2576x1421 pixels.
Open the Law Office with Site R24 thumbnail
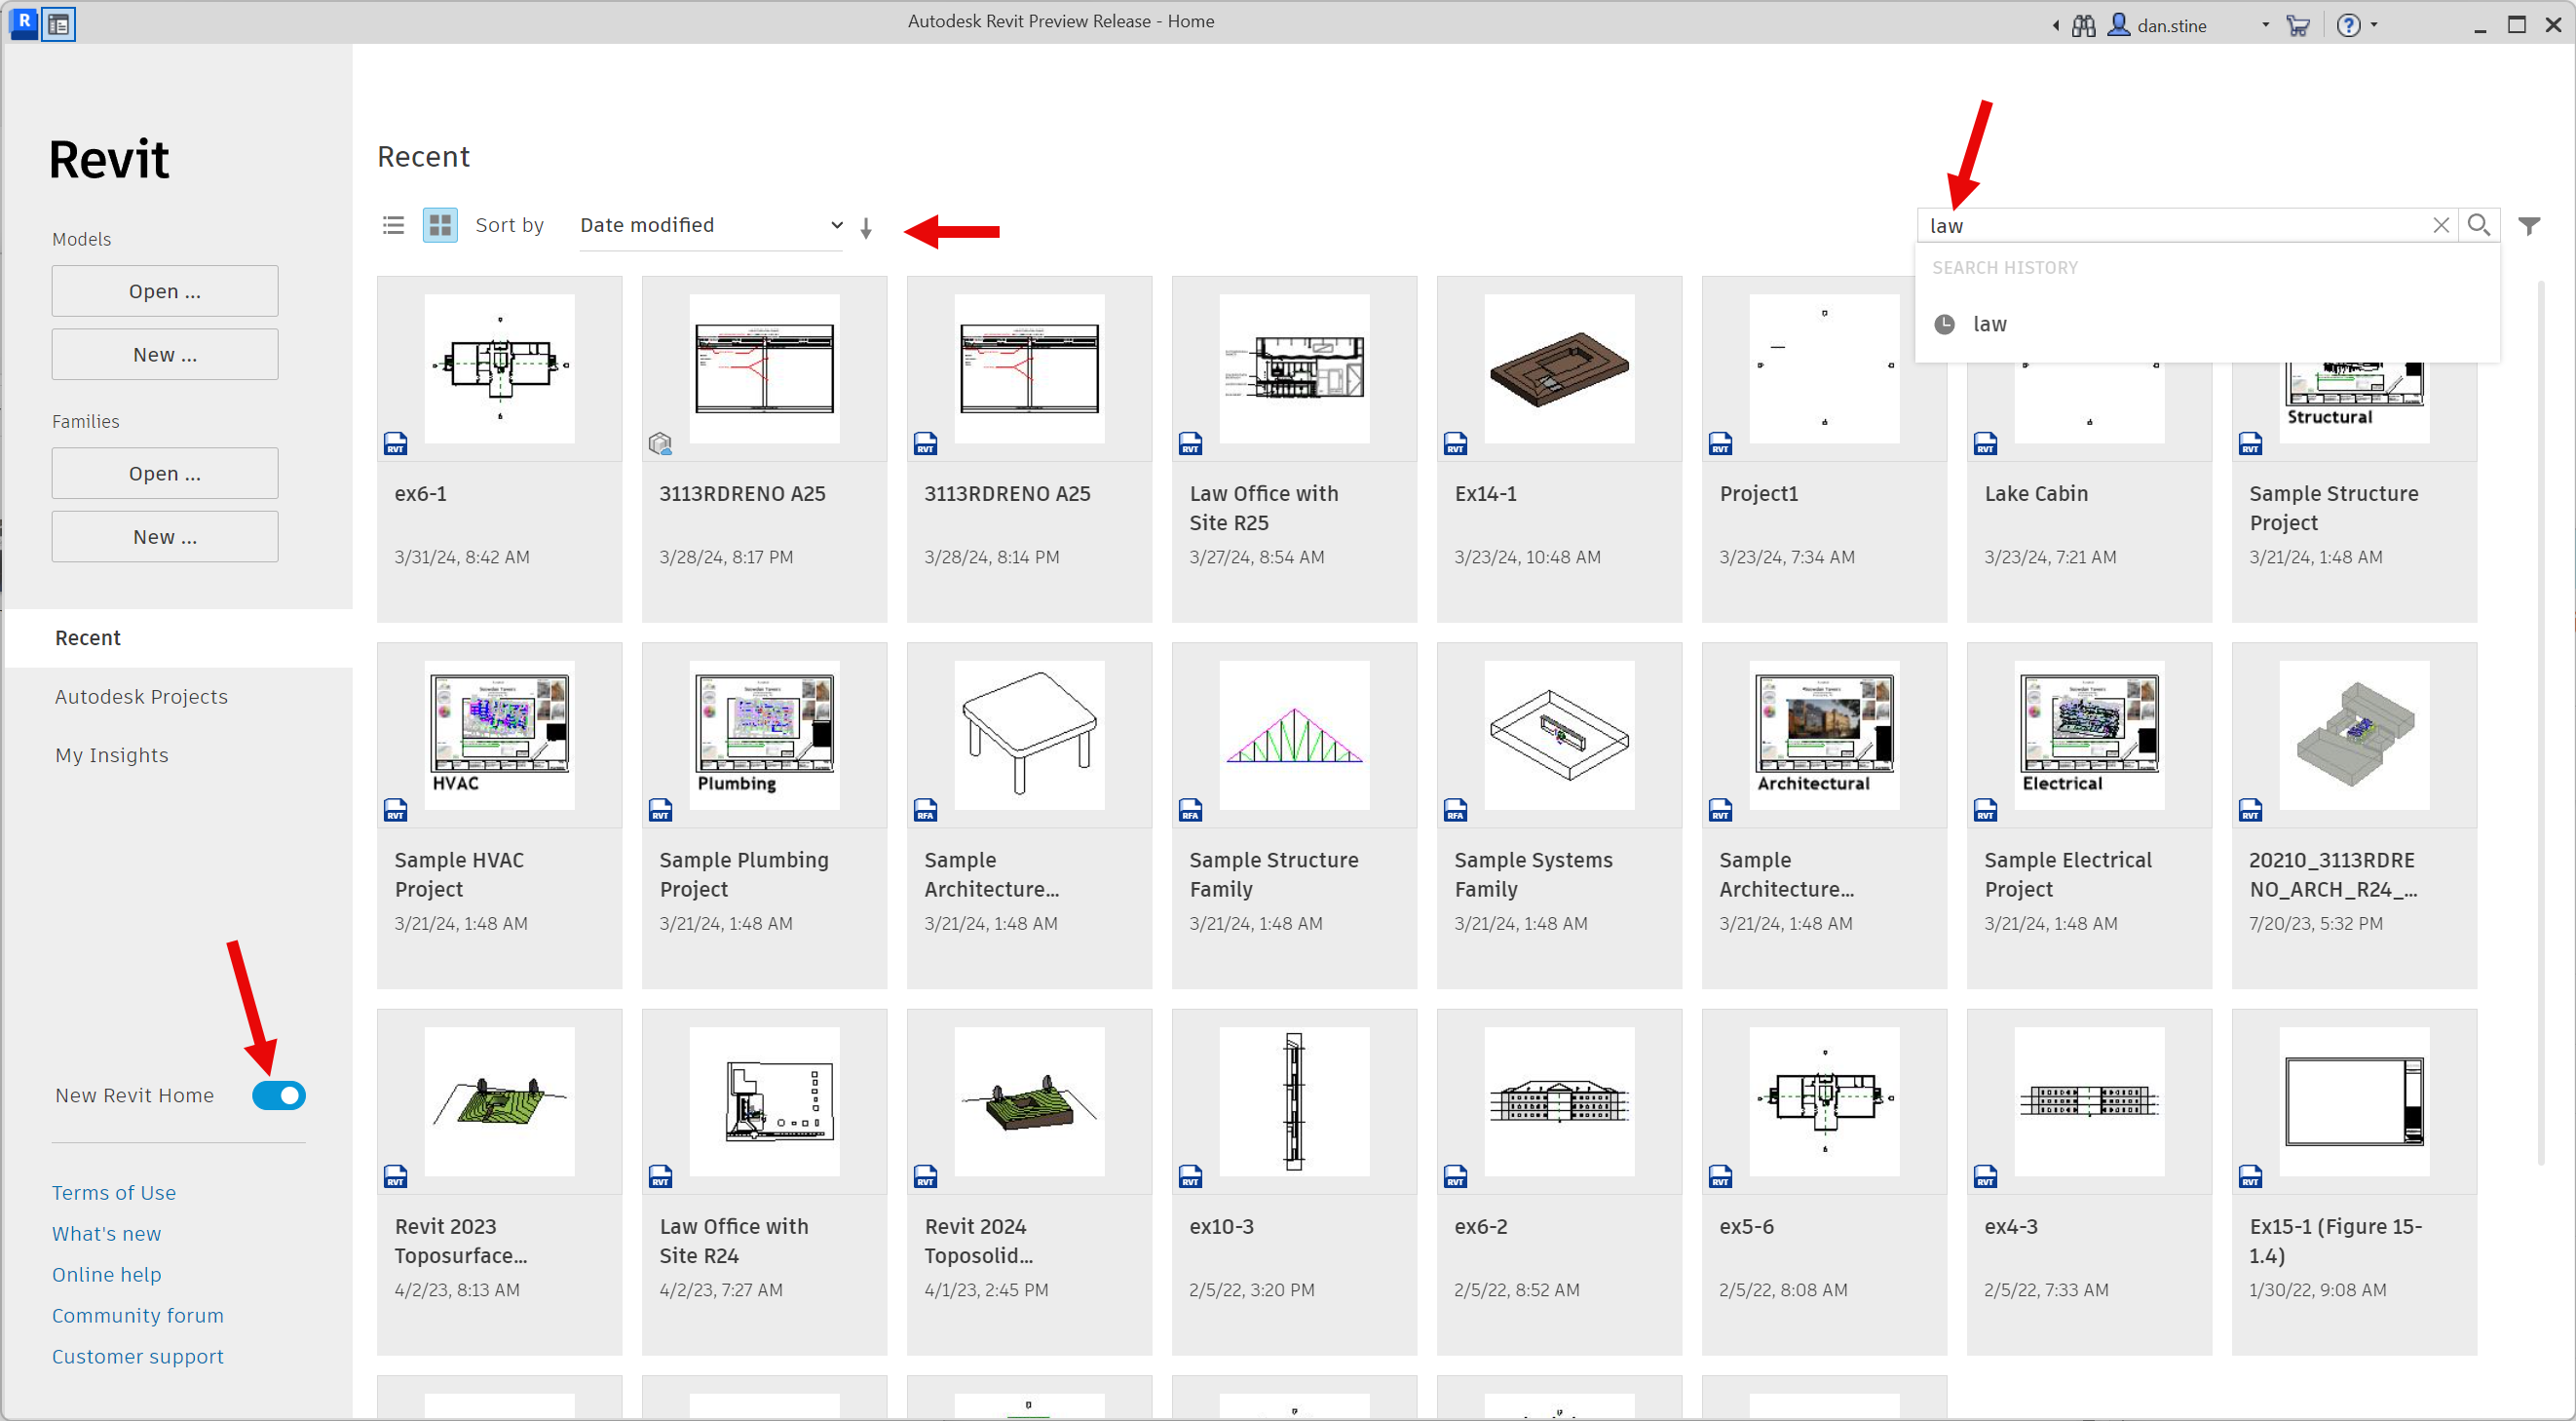tap(765, 1102)
